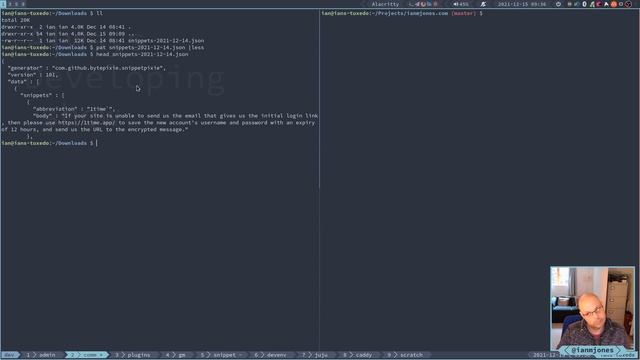Image resolution: width=640 pixels, height=360 pixels.
Task: Click the "abbreviation" : "1time`" line
Action: pos(74,109)
